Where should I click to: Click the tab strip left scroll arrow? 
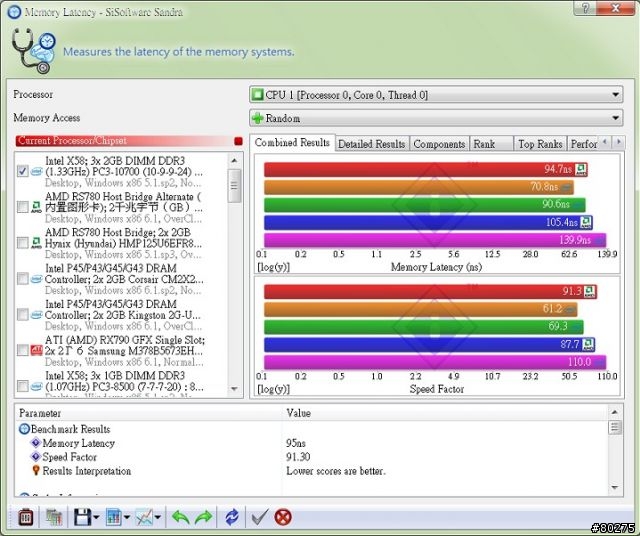605,142
